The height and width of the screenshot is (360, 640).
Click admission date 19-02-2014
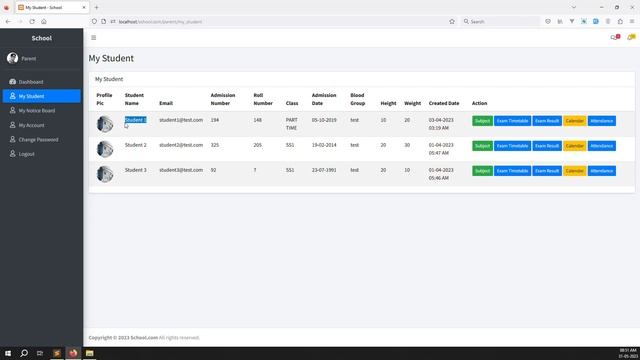324,145
